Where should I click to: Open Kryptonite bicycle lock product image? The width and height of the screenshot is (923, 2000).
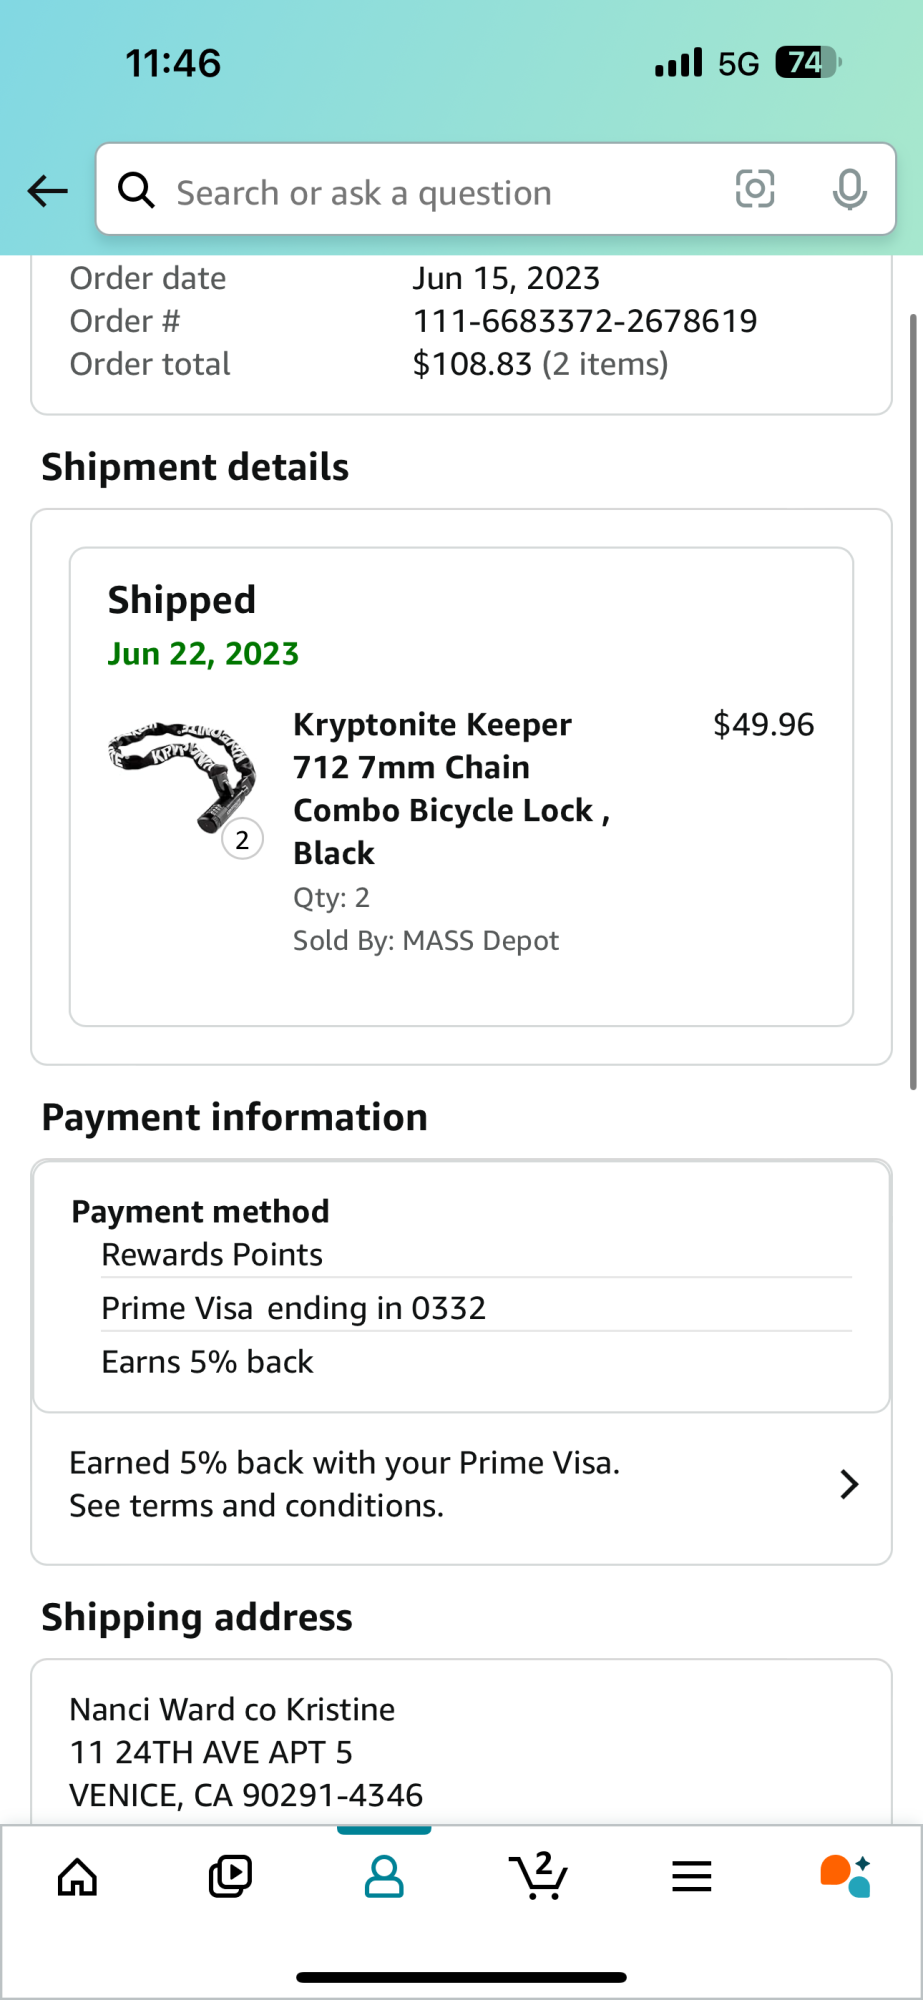point(180,772)
